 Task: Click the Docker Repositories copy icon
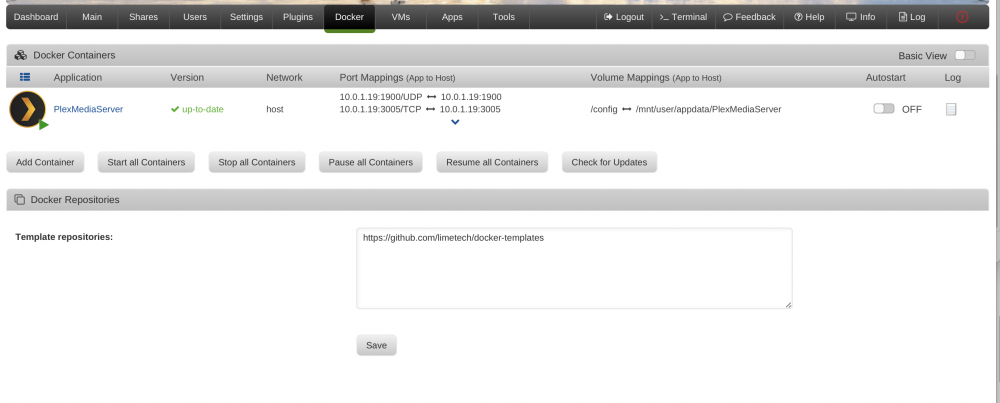click(x=20, y=200)
